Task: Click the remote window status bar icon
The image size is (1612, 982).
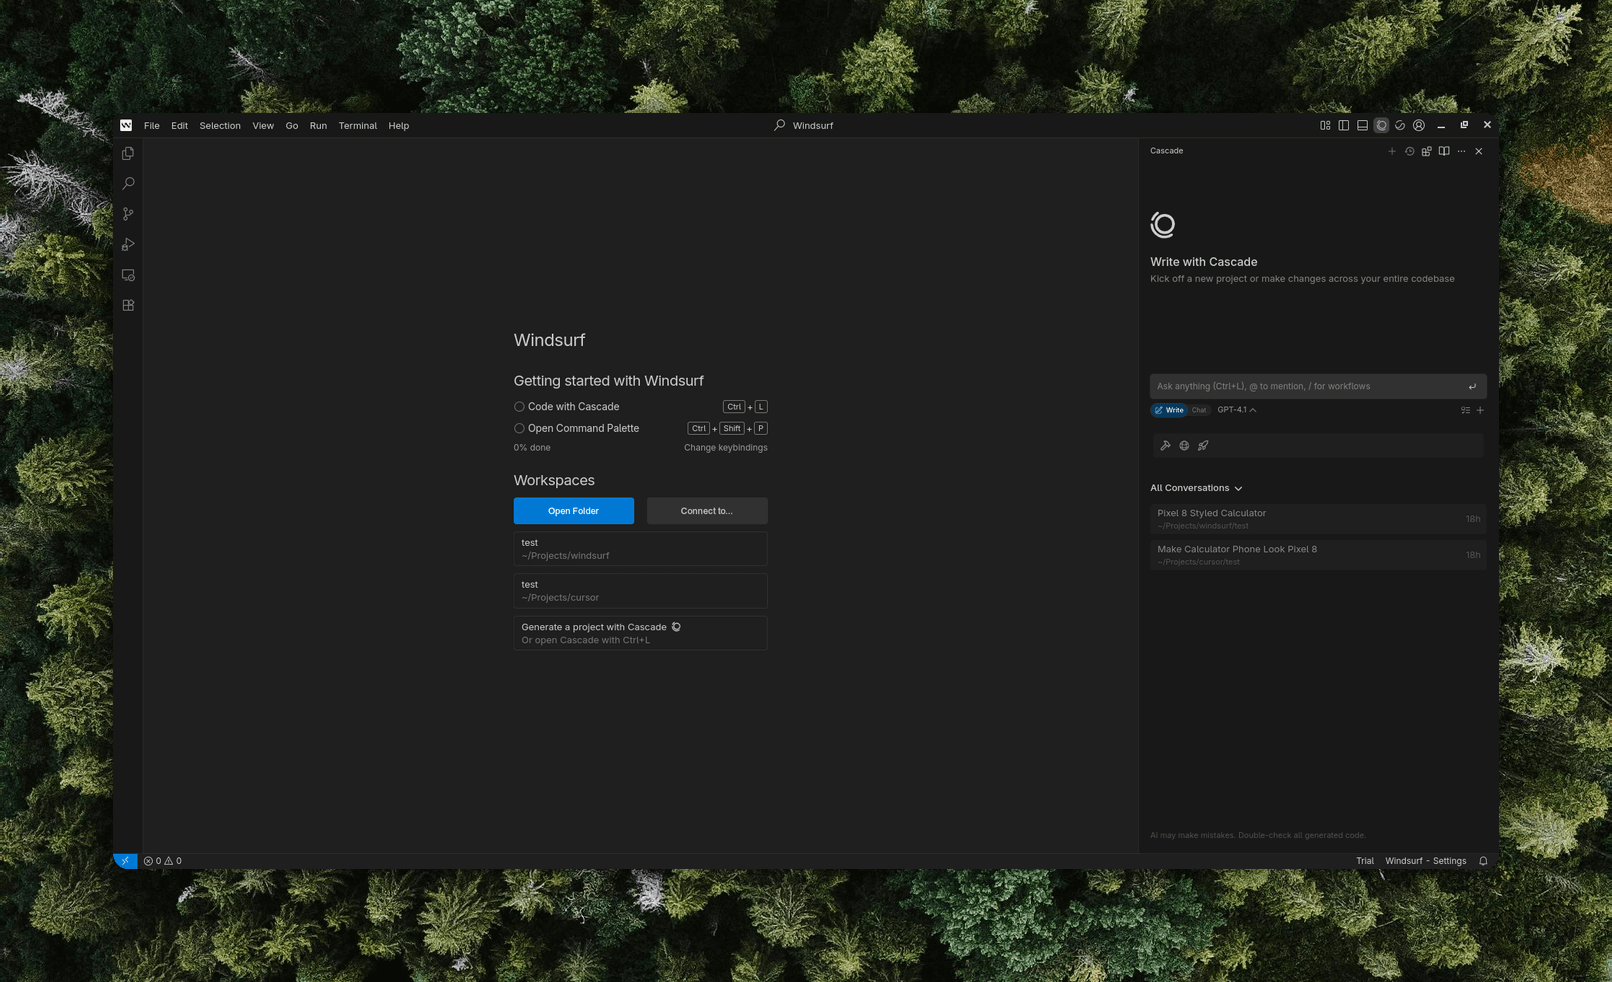Action: pyautogui.click(x=125, y=861)
